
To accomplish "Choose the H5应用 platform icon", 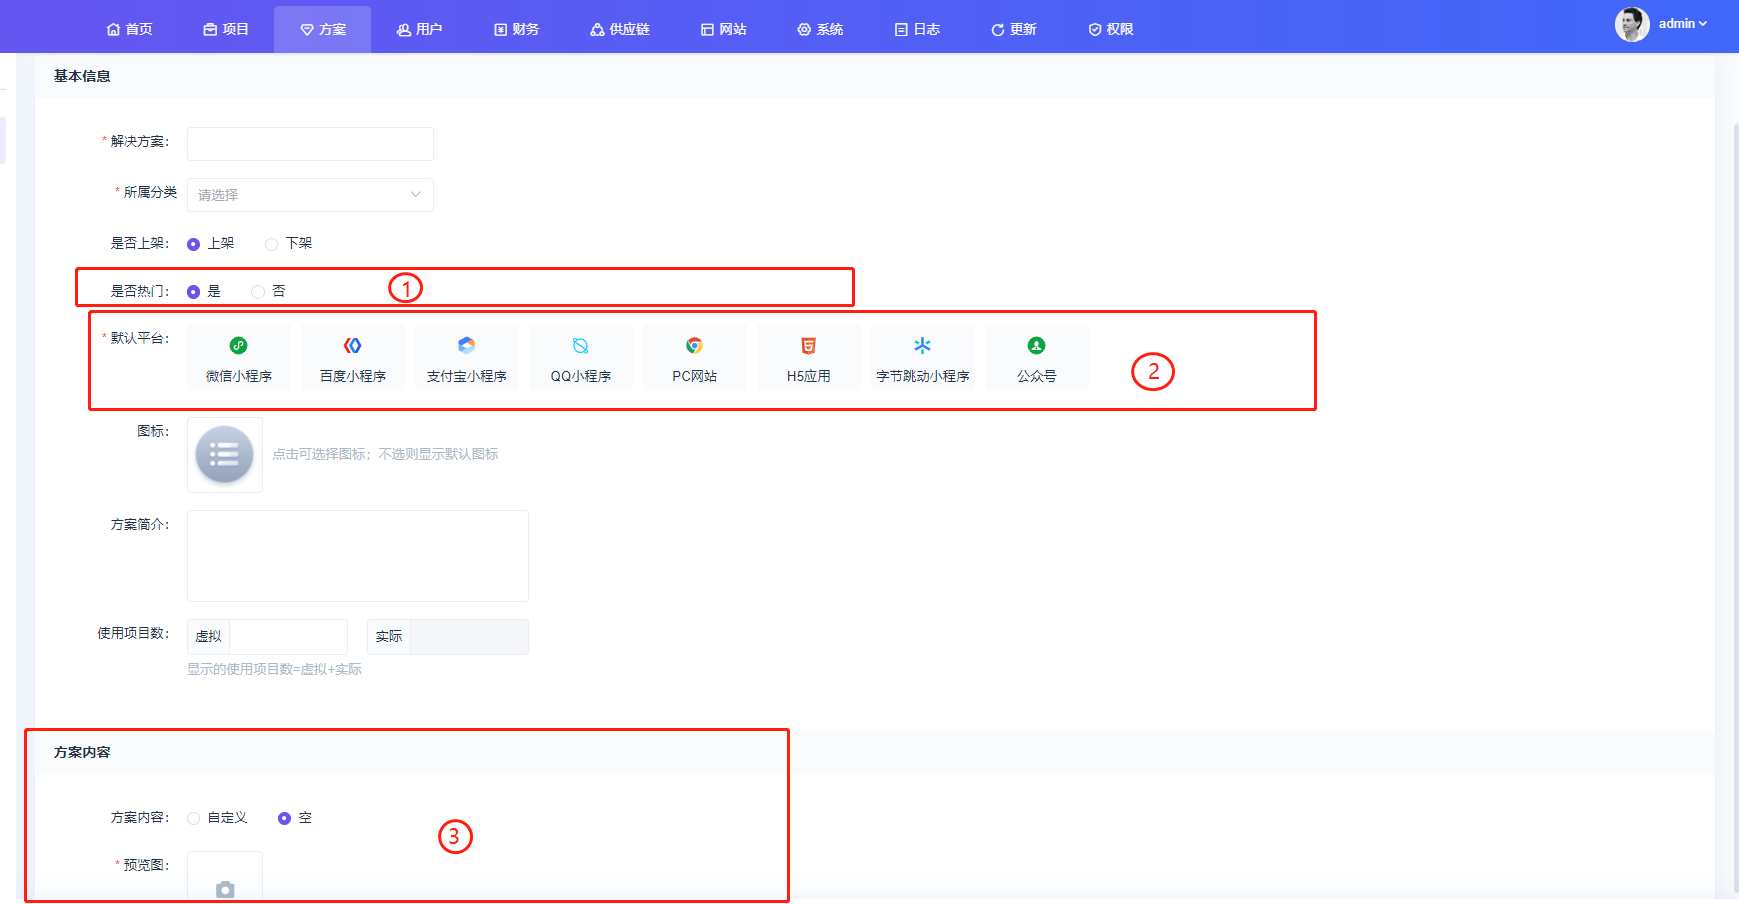I will click(x=808, y=346).
